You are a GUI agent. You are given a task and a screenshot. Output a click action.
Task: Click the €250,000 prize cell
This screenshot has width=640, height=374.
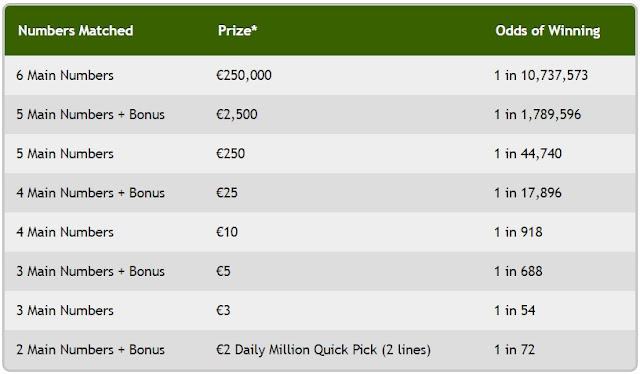click(244, 76)
